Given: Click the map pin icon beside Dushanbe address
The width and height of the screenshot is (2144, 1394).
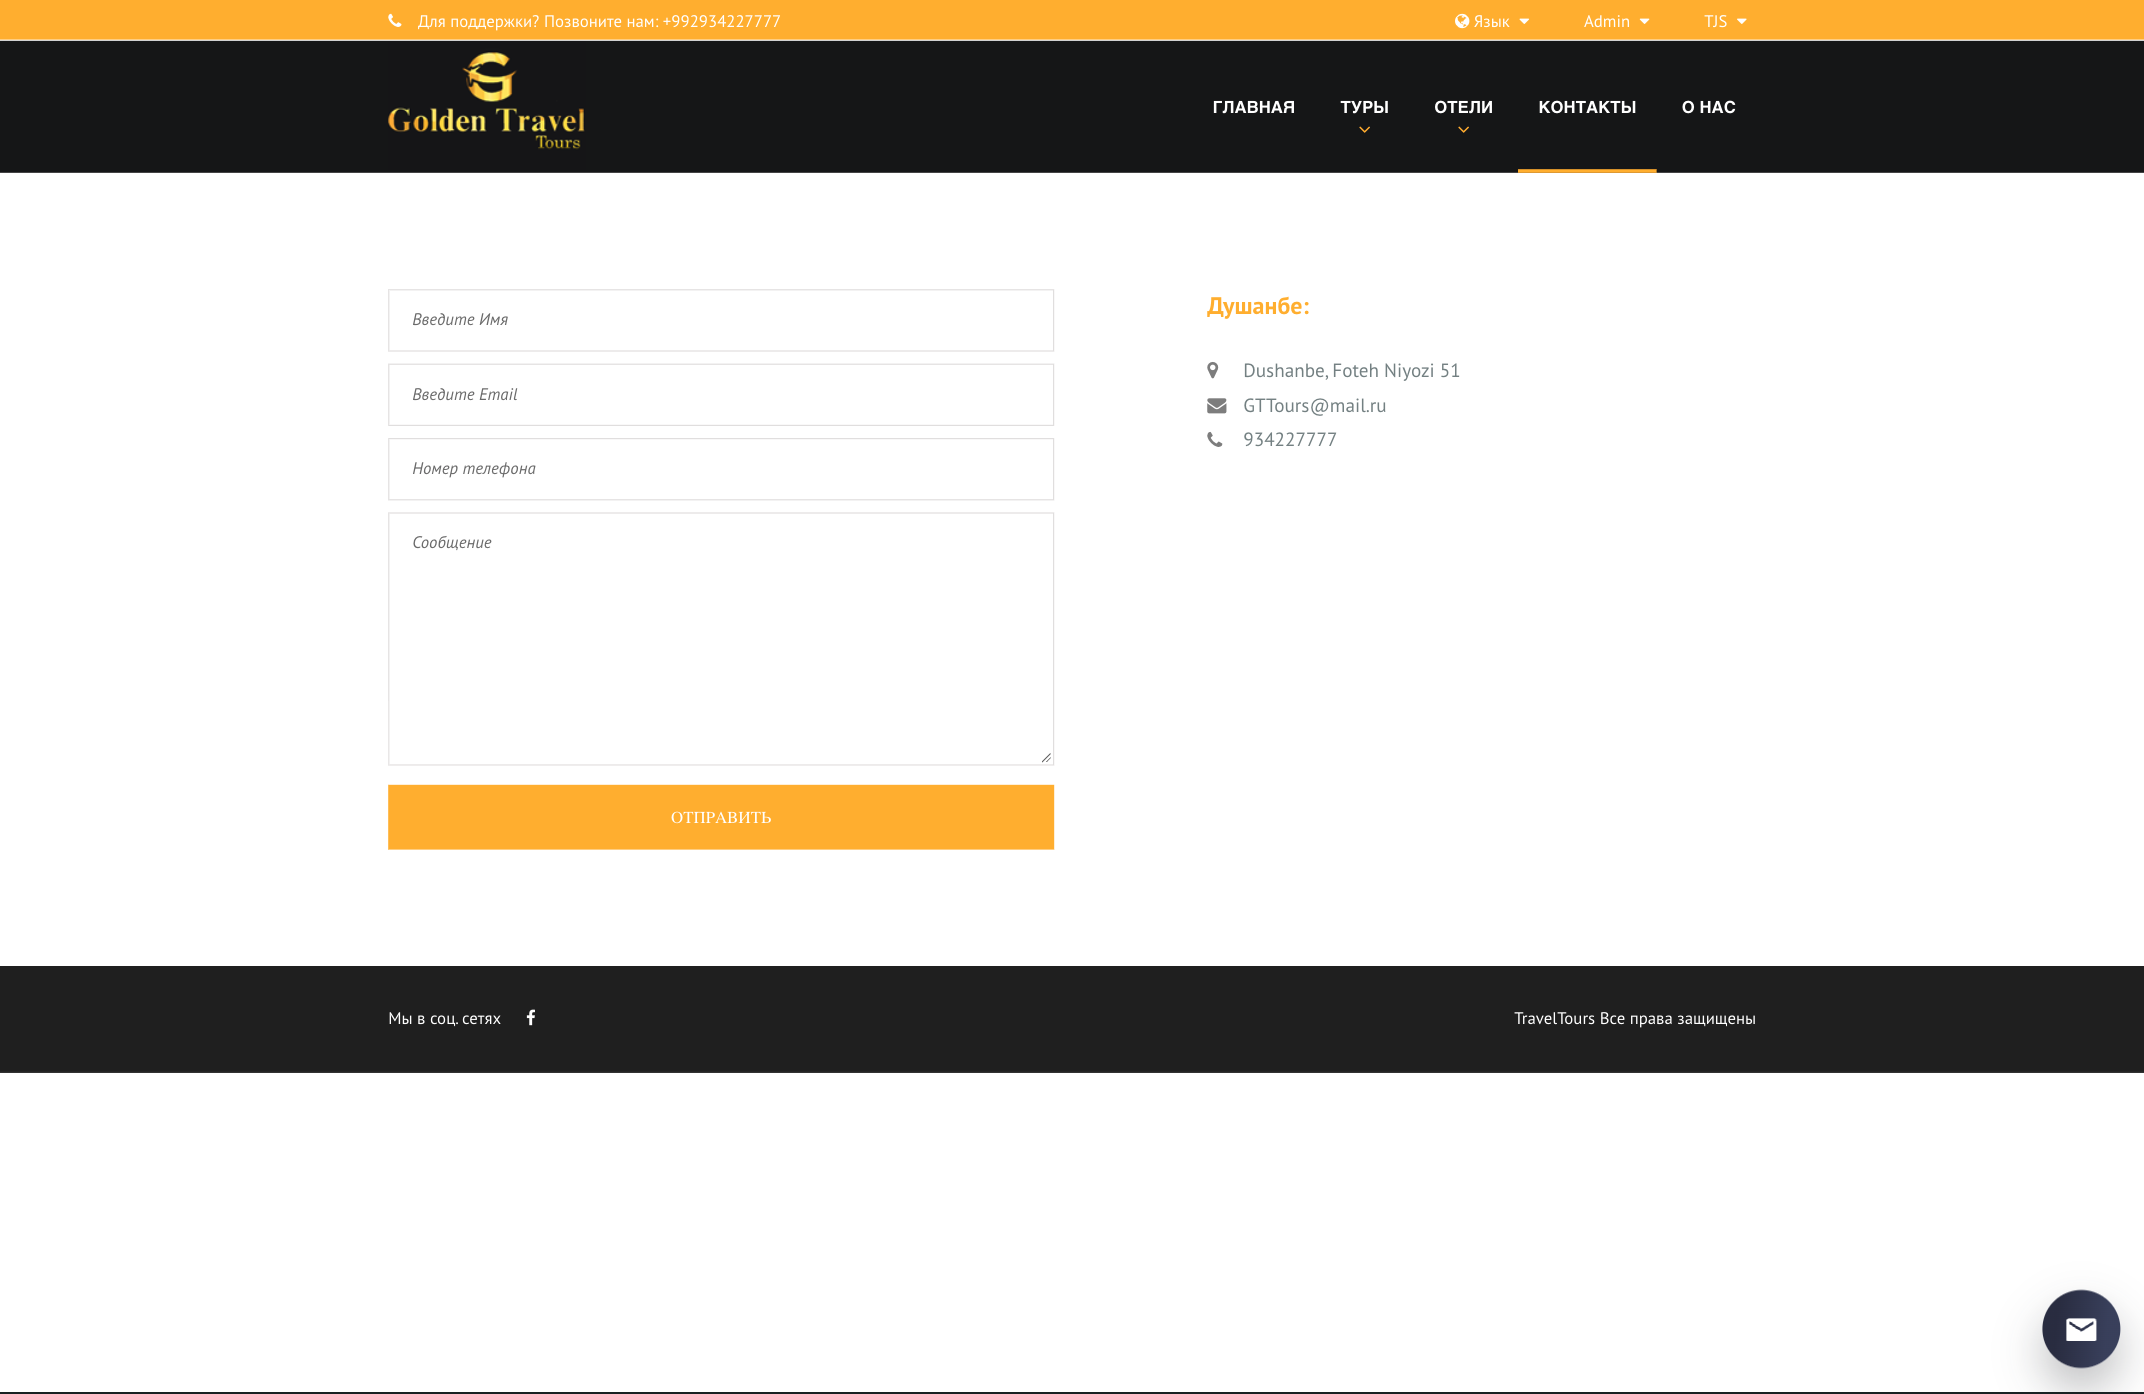Looking at the screenshot, I should click(x=1213, y=371).
